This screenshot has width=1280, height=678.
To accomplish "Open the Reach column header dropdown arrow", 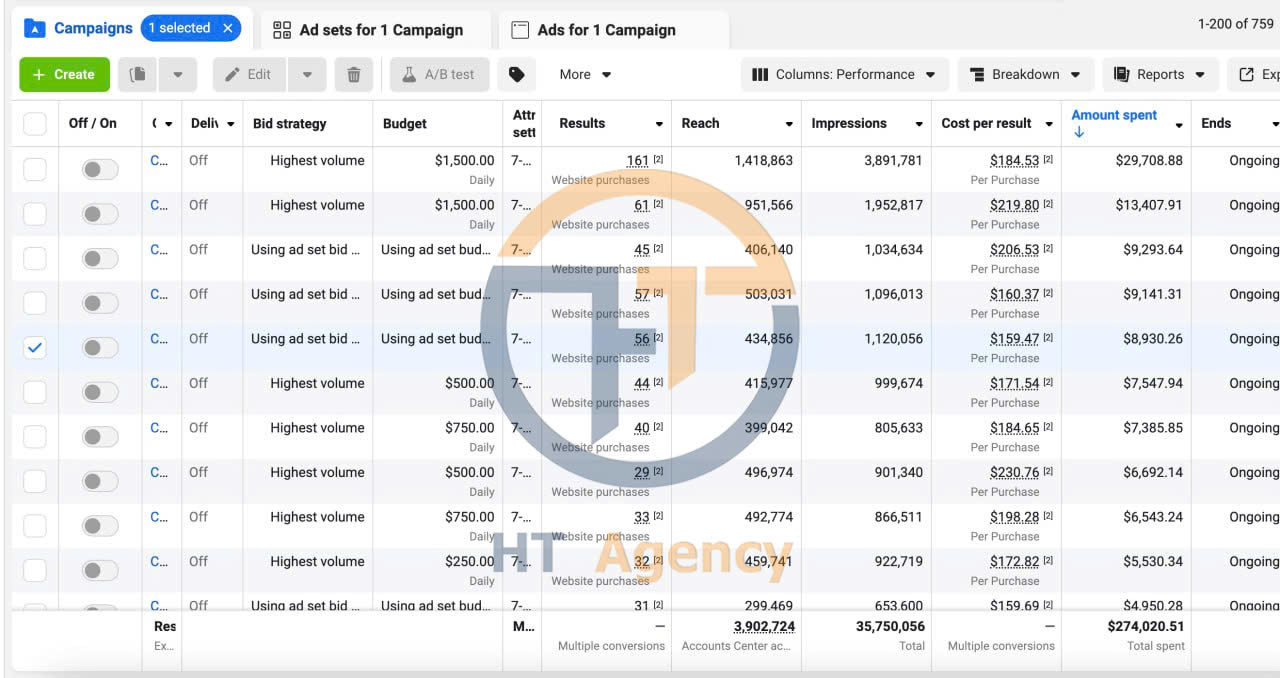I will coord(789,124).
